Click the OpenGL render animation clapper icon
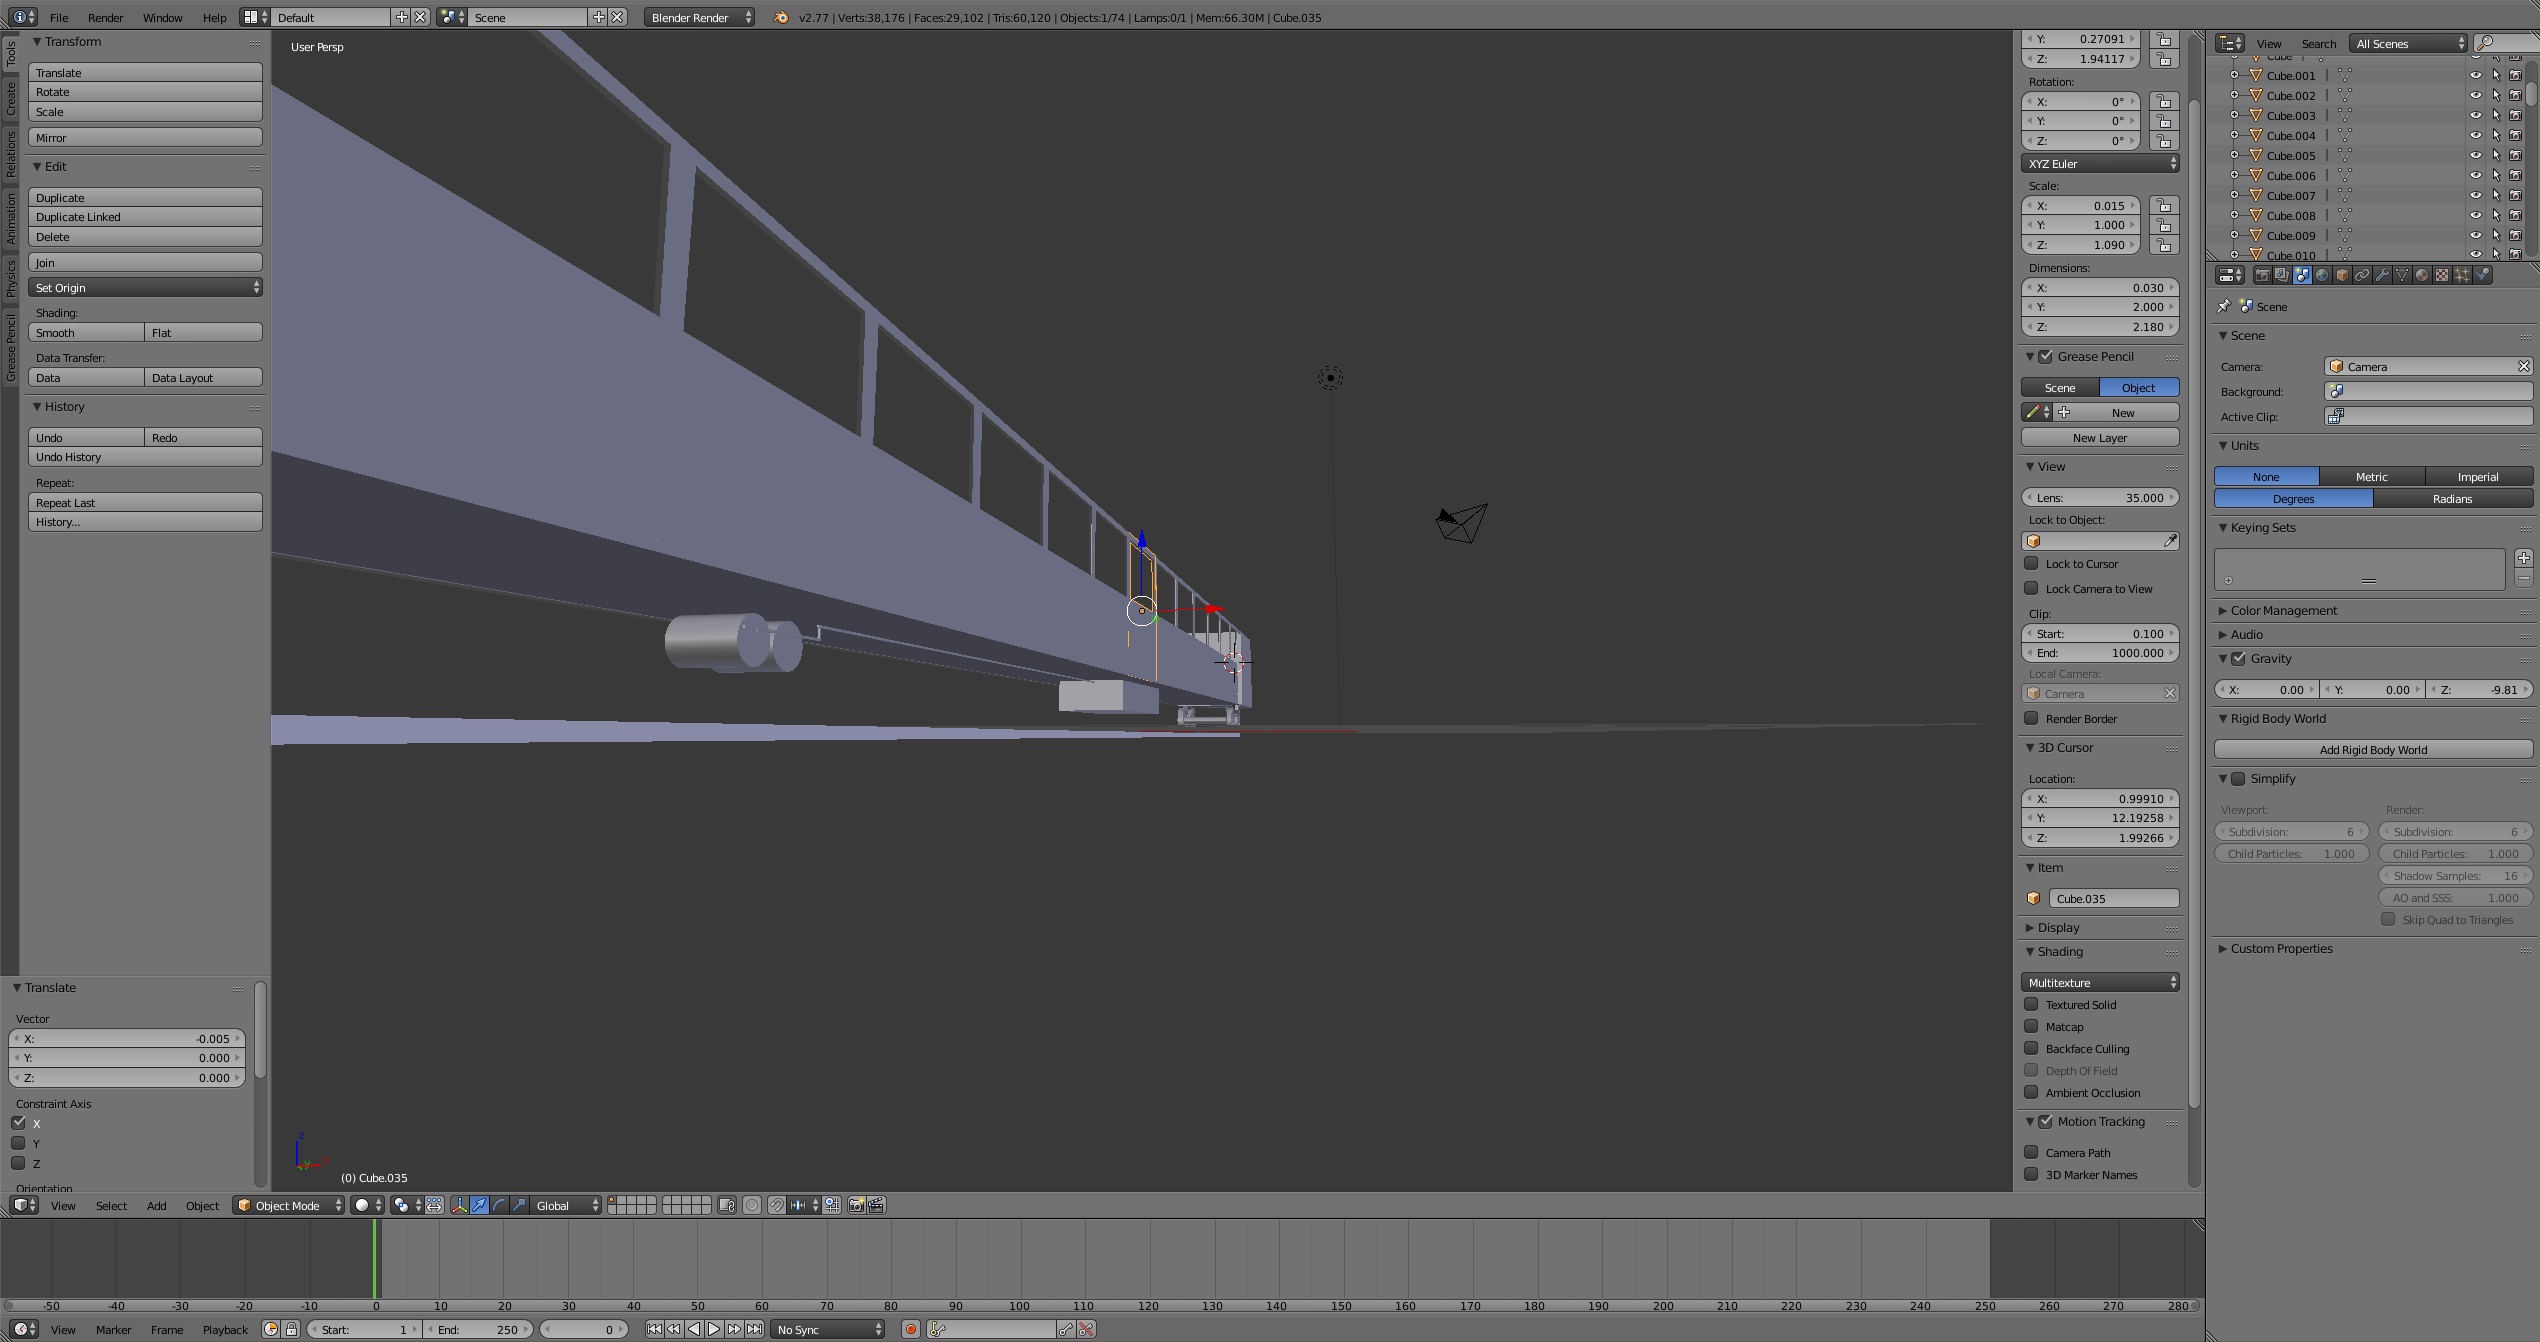This screenshot has height=1342, width=2540. click(876, 1205)
